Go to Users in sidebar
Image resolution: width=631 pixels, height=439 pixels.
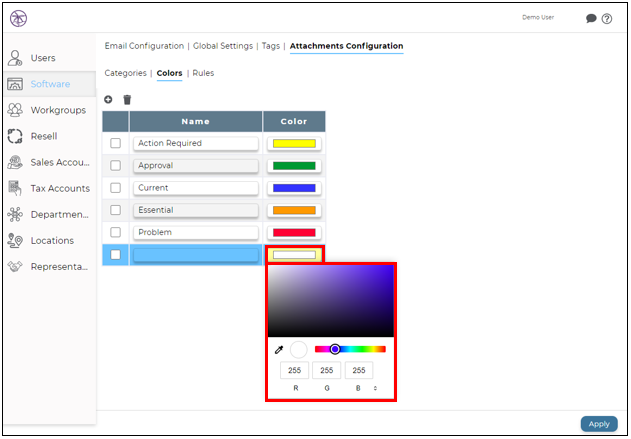[43, 58]
